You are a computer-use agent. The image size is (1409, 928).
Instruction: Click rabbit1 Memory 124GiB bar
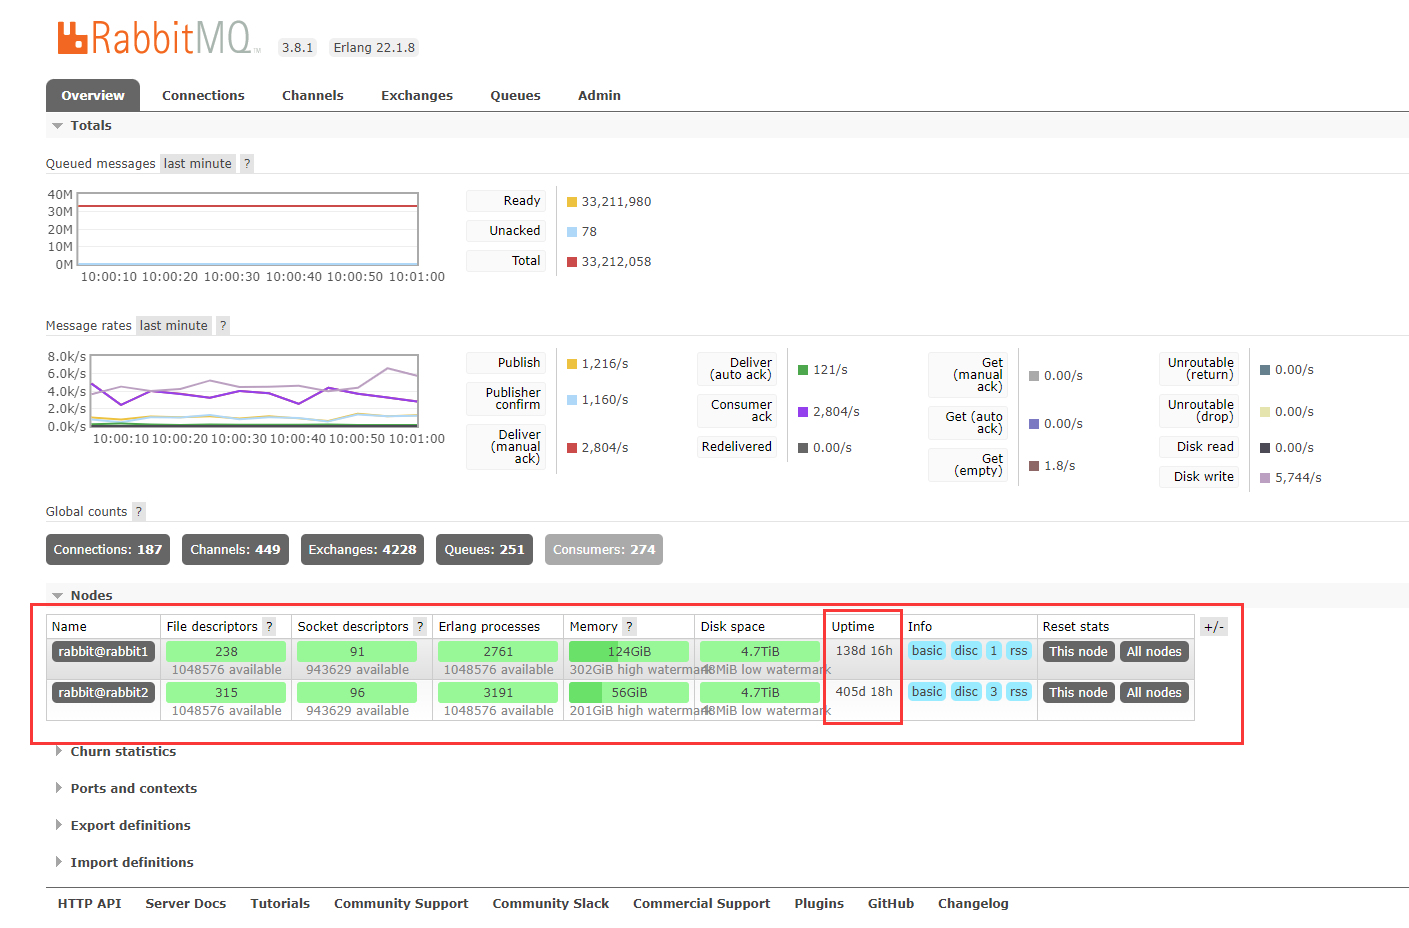pos(629,652)
